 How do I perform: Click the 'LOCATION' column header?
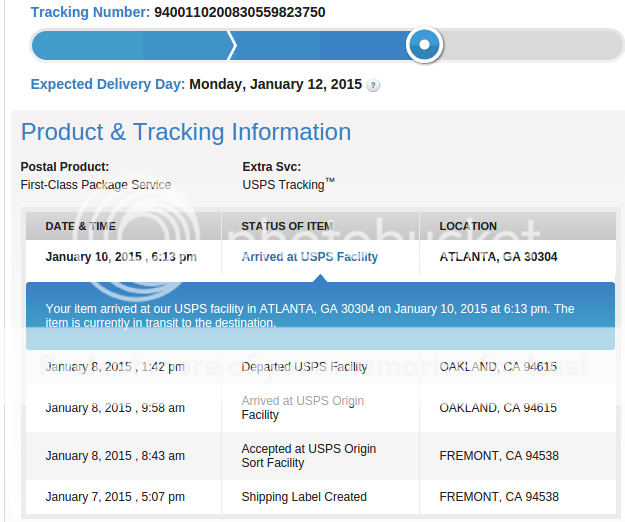point(468,226)
